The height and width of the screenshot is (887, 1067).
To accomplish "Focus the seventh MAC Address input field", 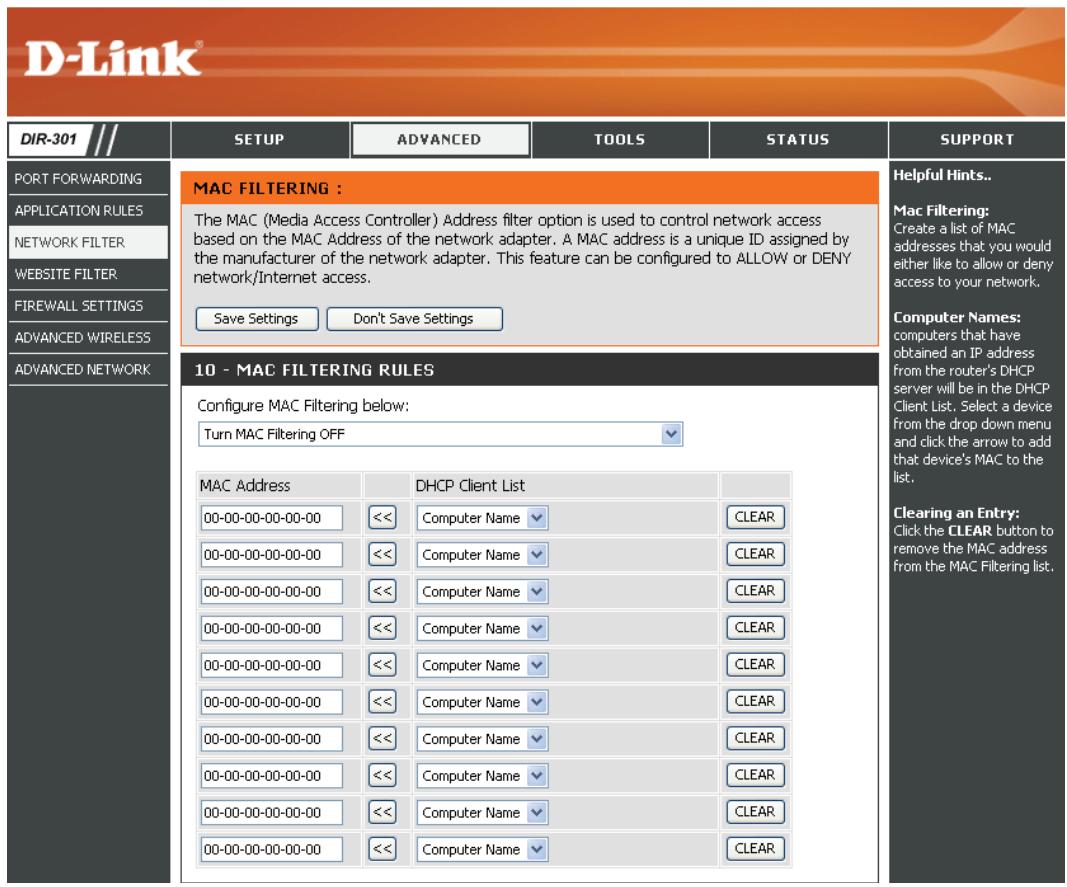I will click(x=271, y=739).
